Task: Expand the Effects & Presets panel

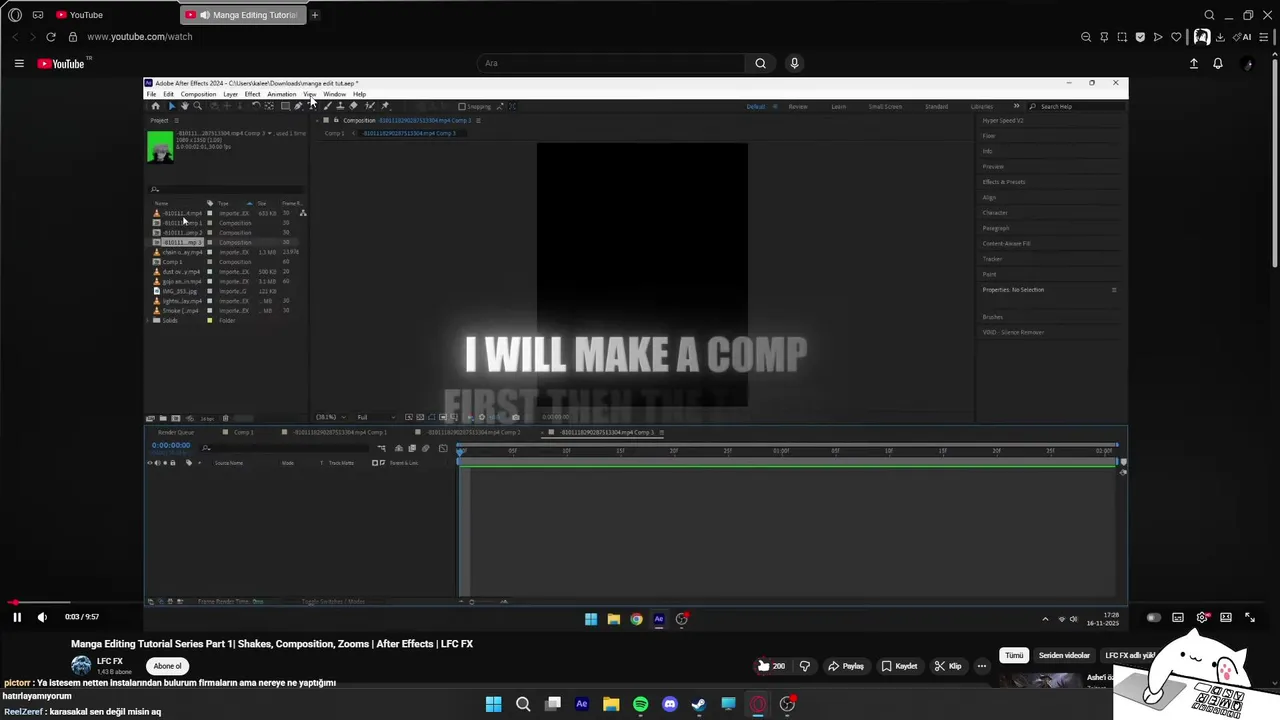Action: [1004, 182]
